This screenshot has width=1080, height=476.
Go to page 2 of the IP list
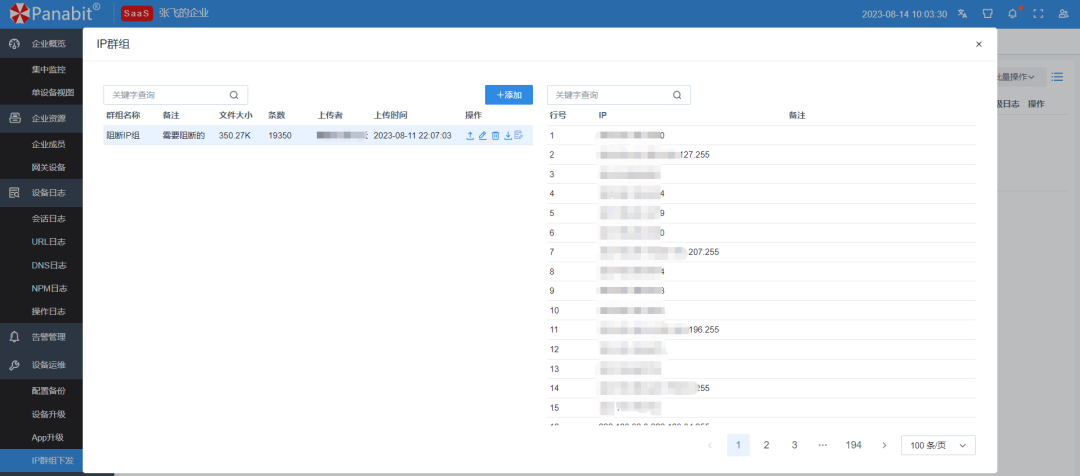766,445
